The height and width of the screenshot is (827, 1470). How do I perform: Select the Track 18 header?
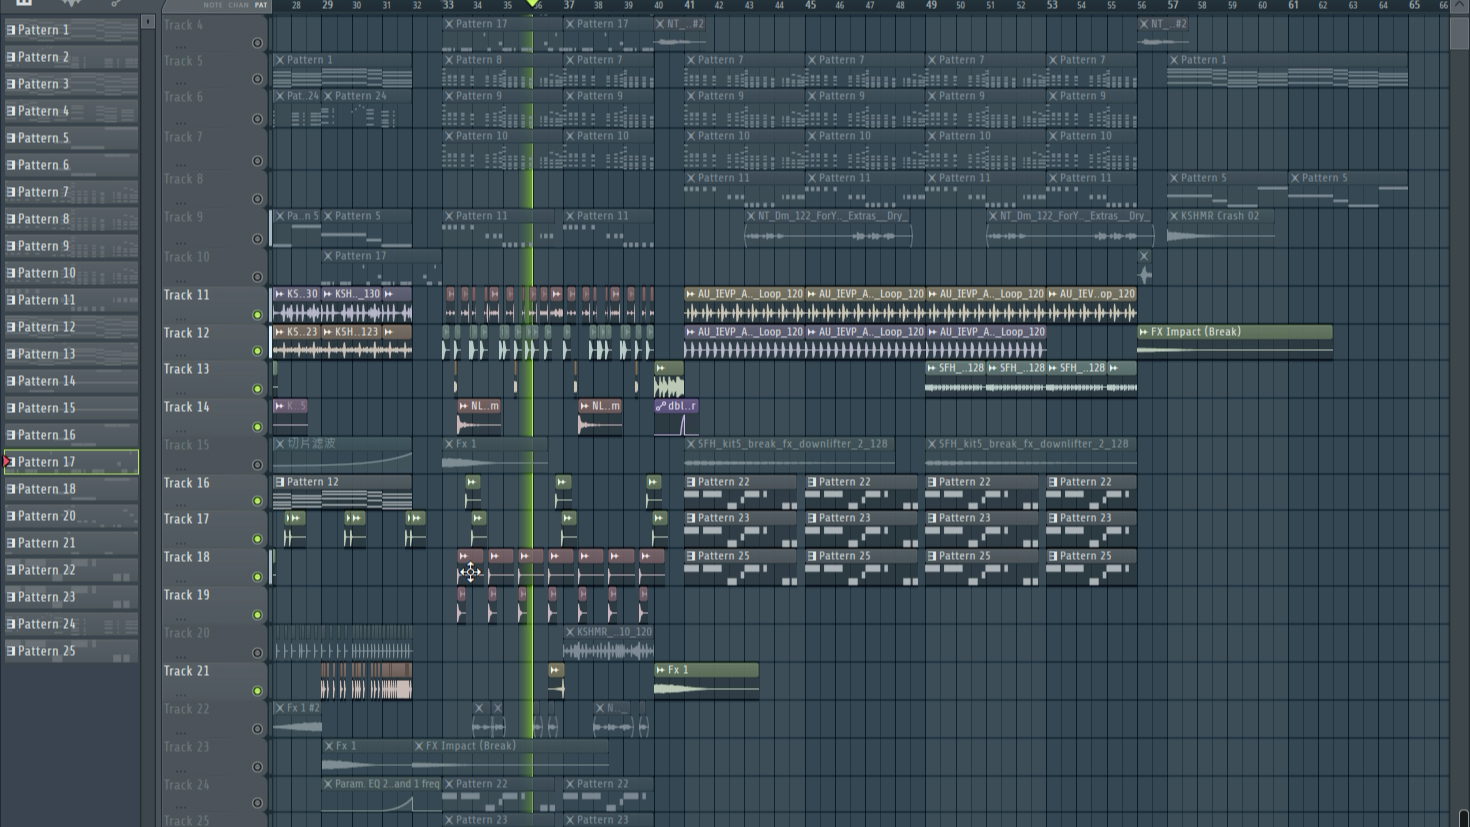pyautogui.click(x=215, y=567)
